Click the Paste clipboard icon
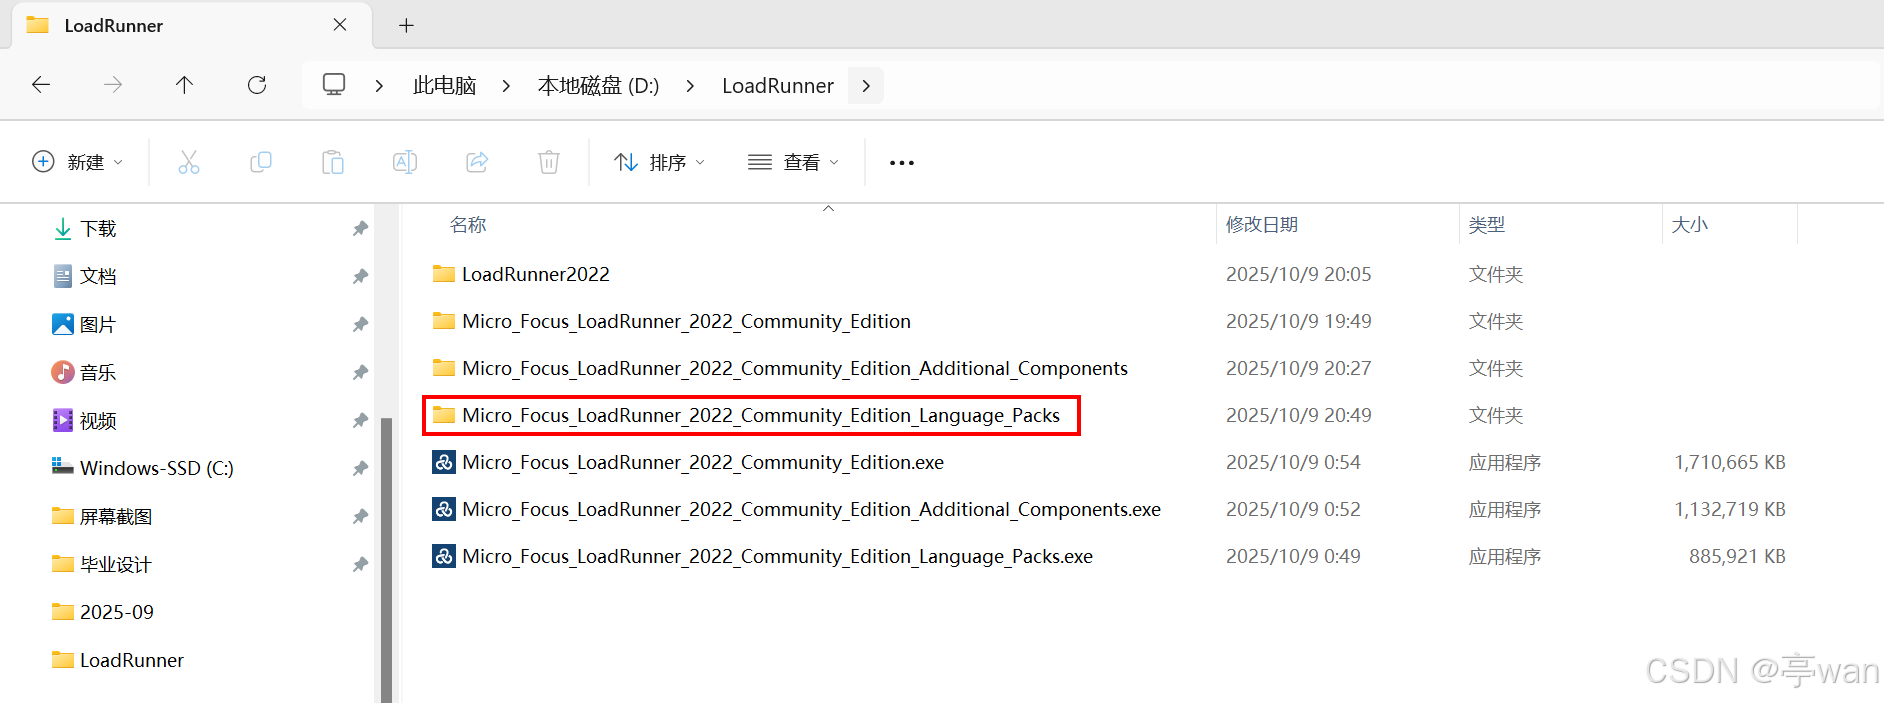 tap(333, 162)
